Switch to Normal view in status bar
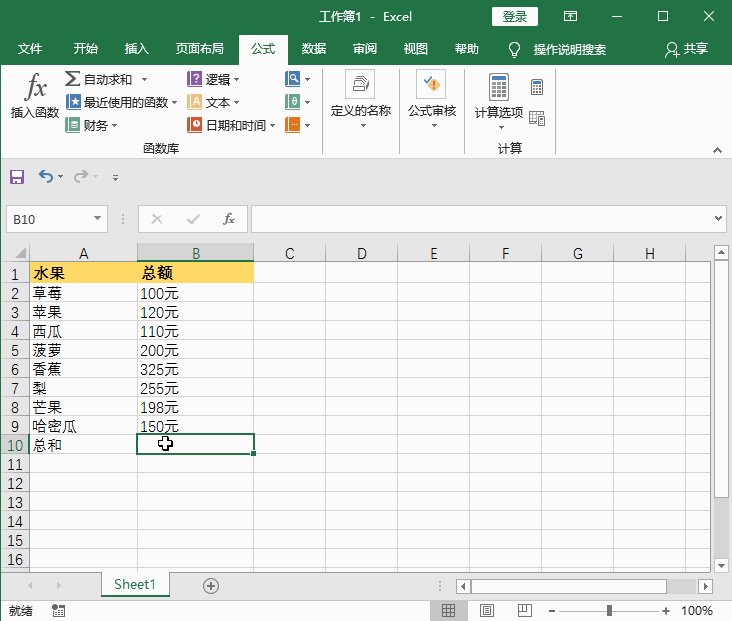 449,610
